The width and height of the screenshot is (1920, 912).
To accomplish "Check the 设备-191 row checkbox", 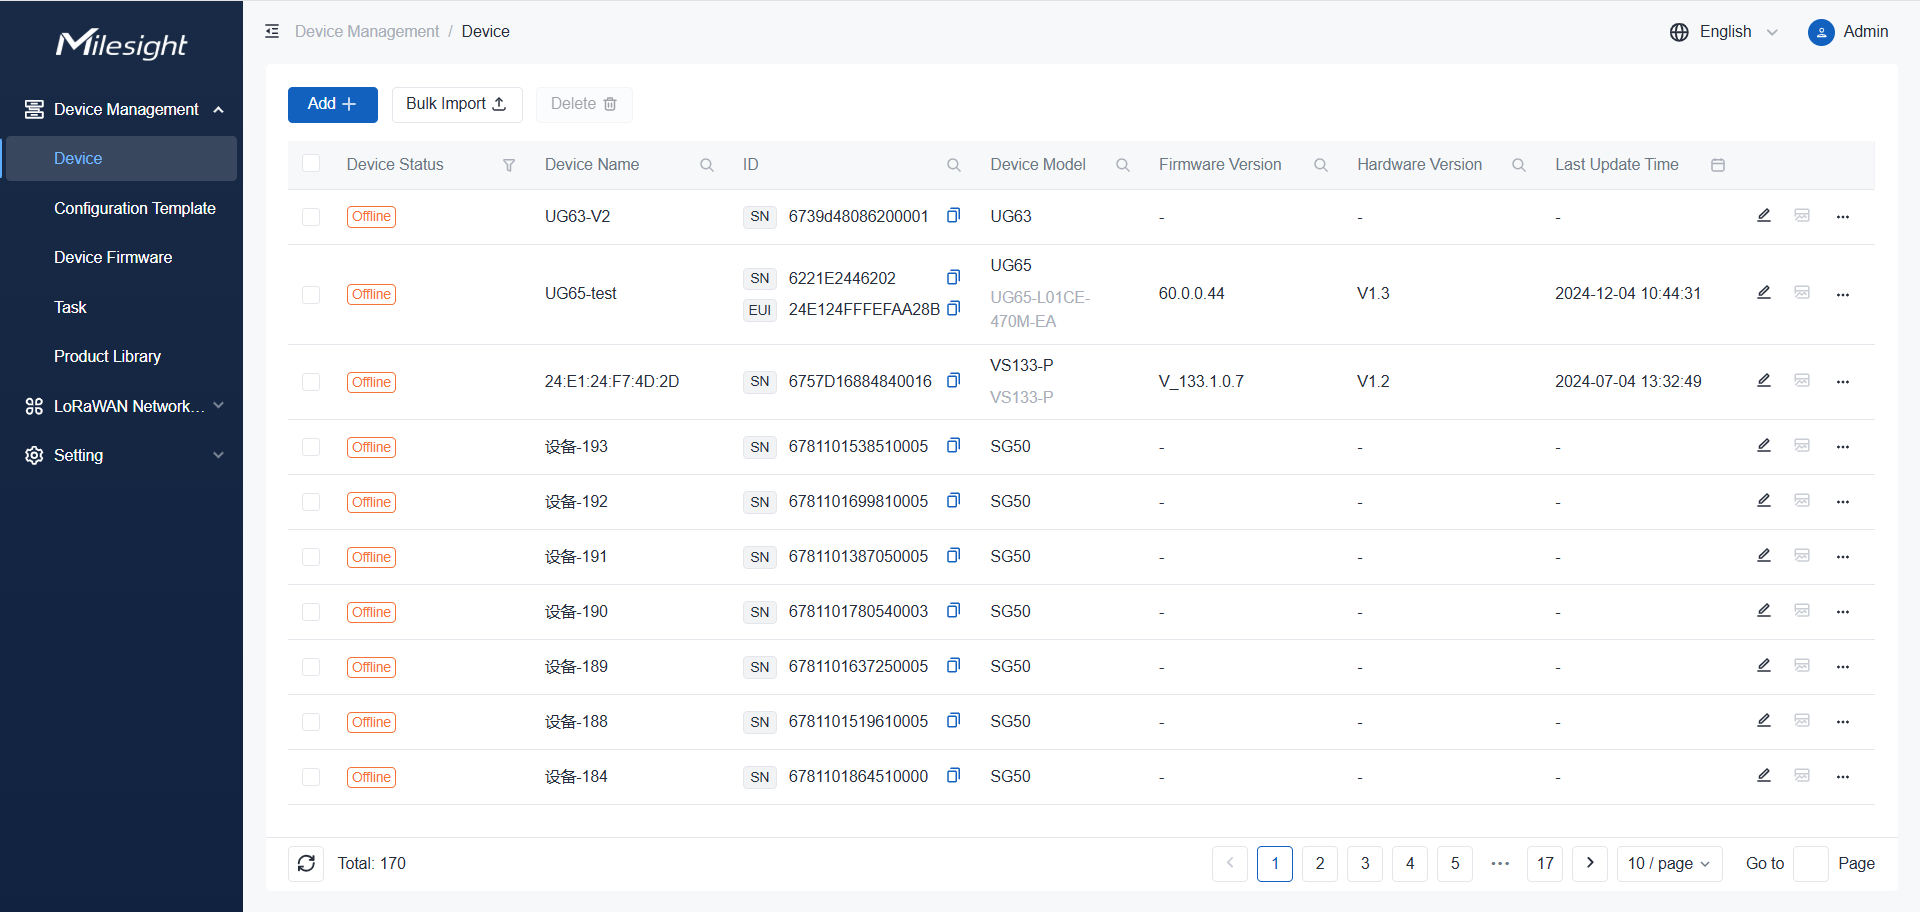I will [x=311, y=557].
